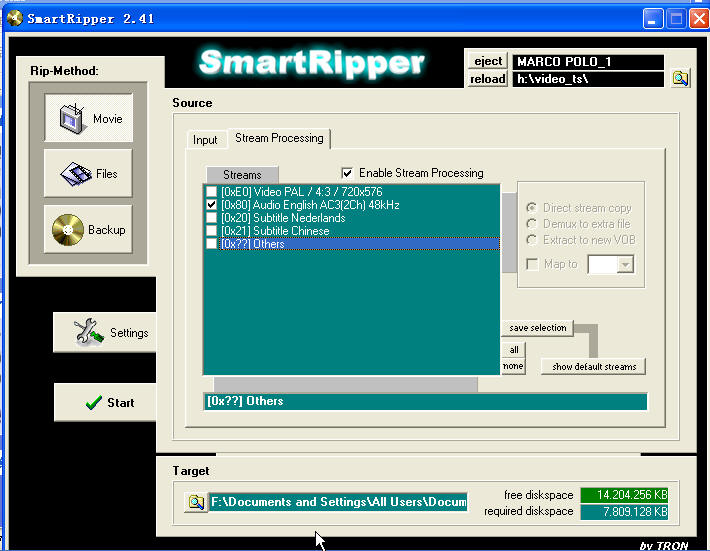This screenshot has height=551, width=710.
Task: Click the vertical scrollbar beside streams list
Action: pos(509,233)
